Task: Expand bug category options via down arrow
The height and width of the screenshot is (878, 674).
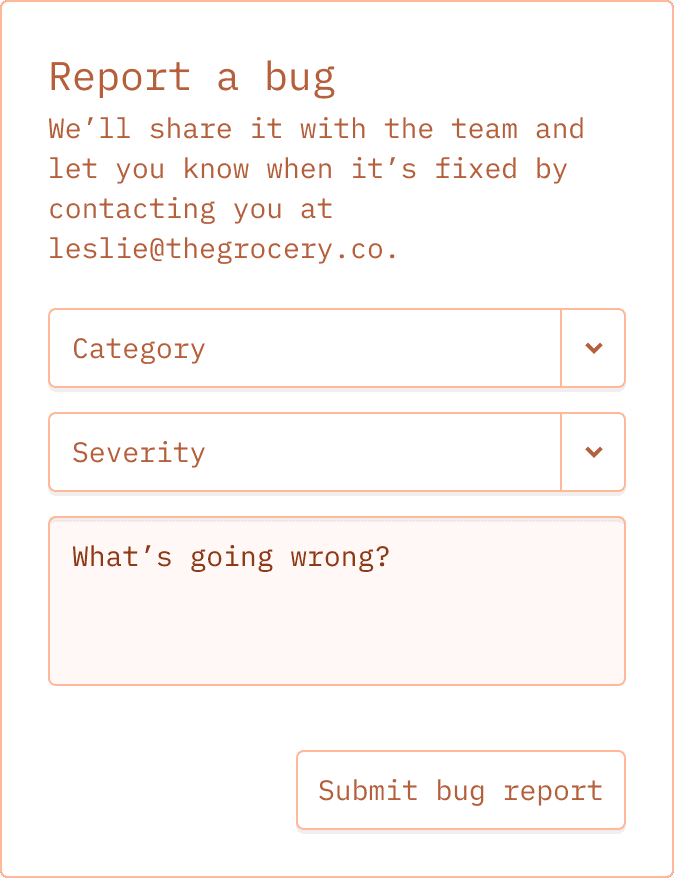Action: [593, 348]
